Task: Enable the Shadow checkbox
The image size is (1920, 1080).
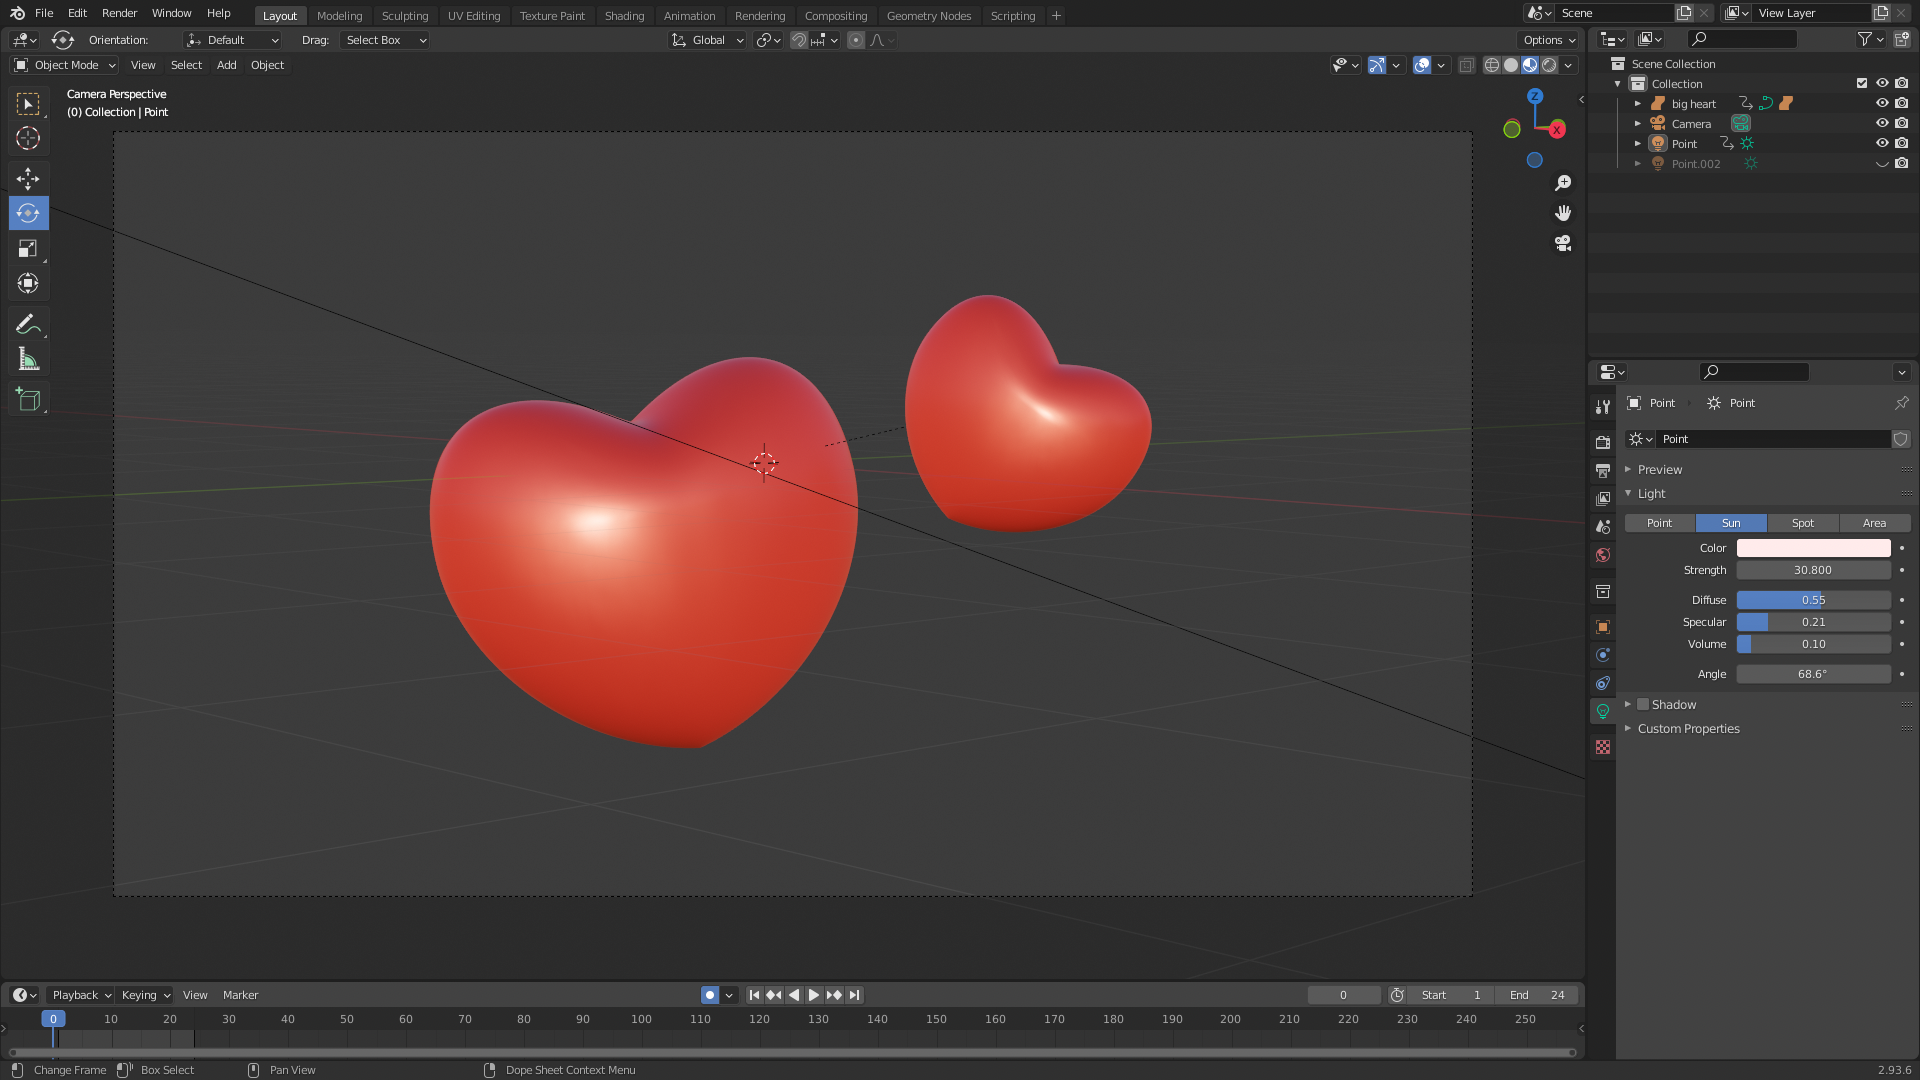Action: pyautogui.click(x=1643, y=705)
